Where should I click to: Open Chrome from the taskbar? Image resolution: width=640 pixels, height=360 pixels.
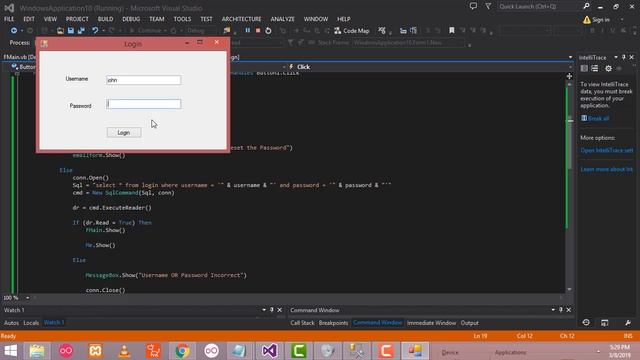tap(182, 351)
